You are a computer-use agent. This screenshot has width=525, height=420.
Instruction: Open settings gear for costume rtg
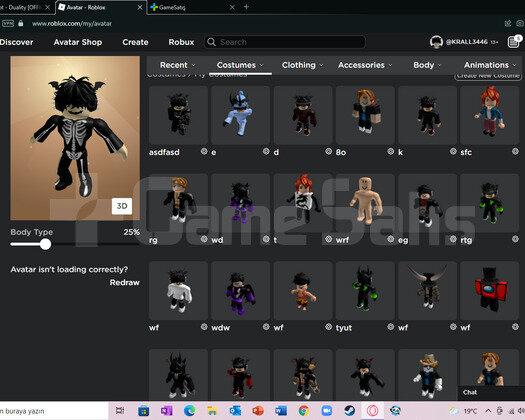pyautogui.click(x=515, y=239)
